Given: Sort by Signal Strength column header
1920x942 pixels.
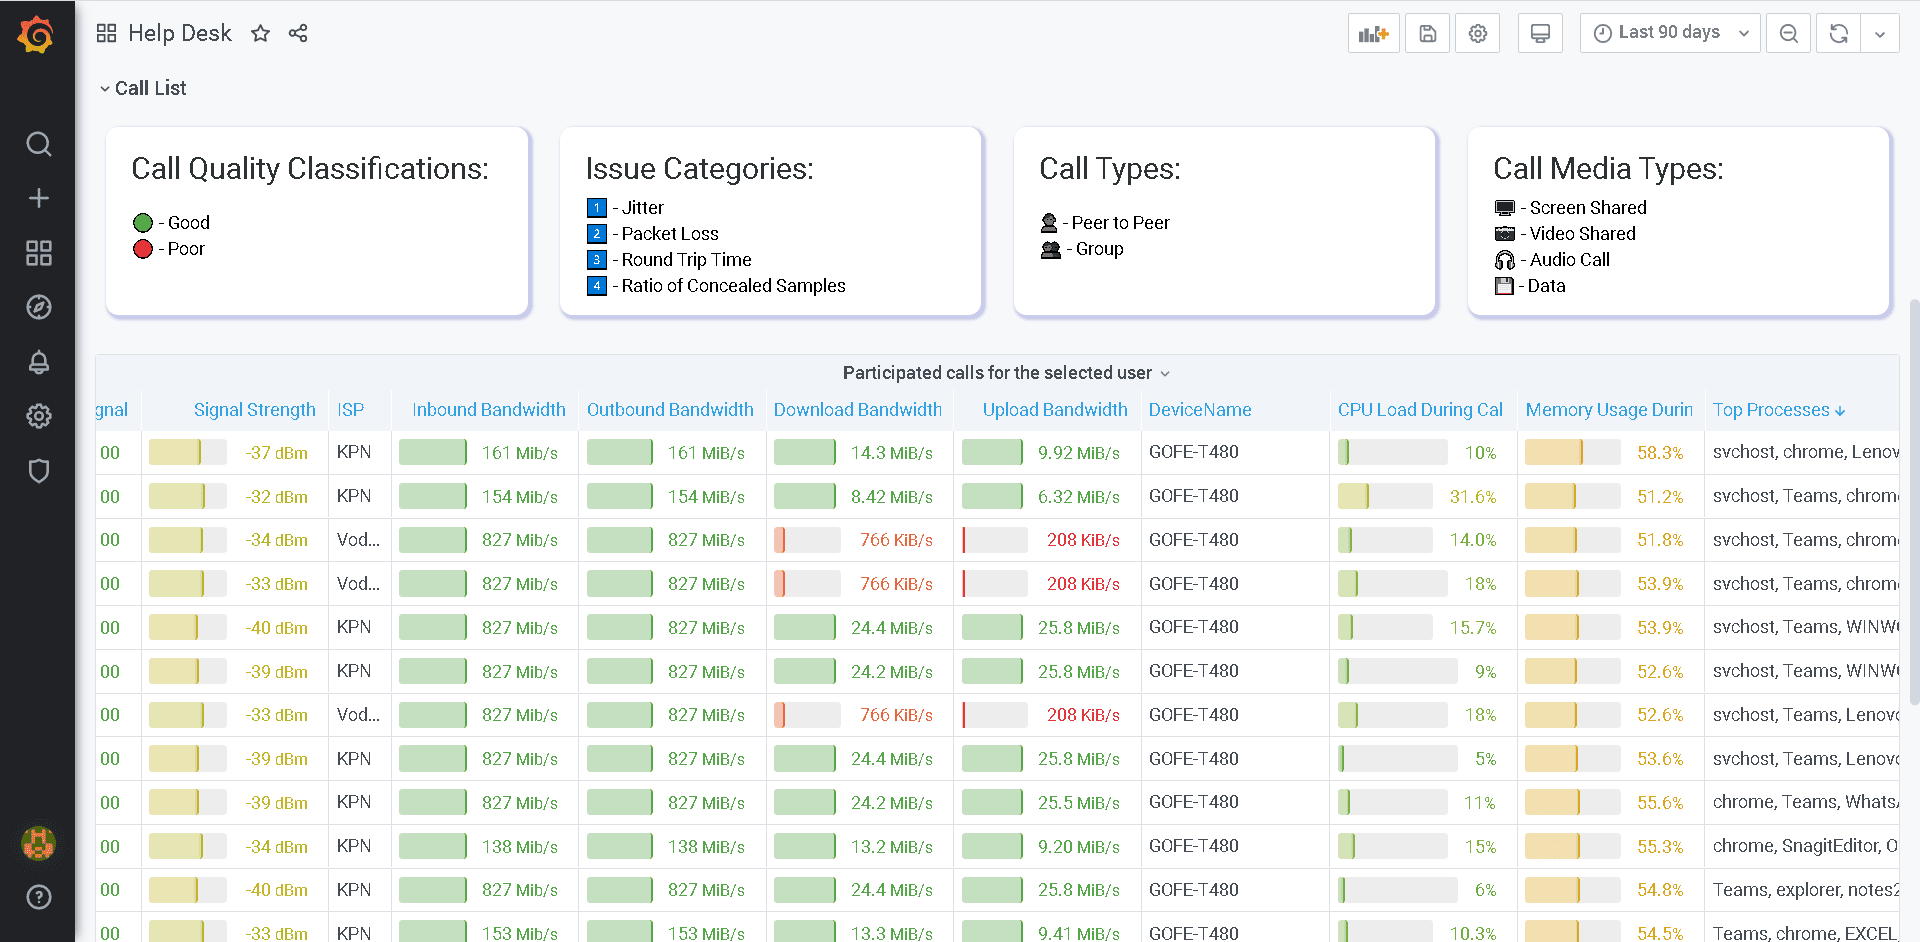Looking at the screenshot, I should pyautogui.click(x=254, y=410).
